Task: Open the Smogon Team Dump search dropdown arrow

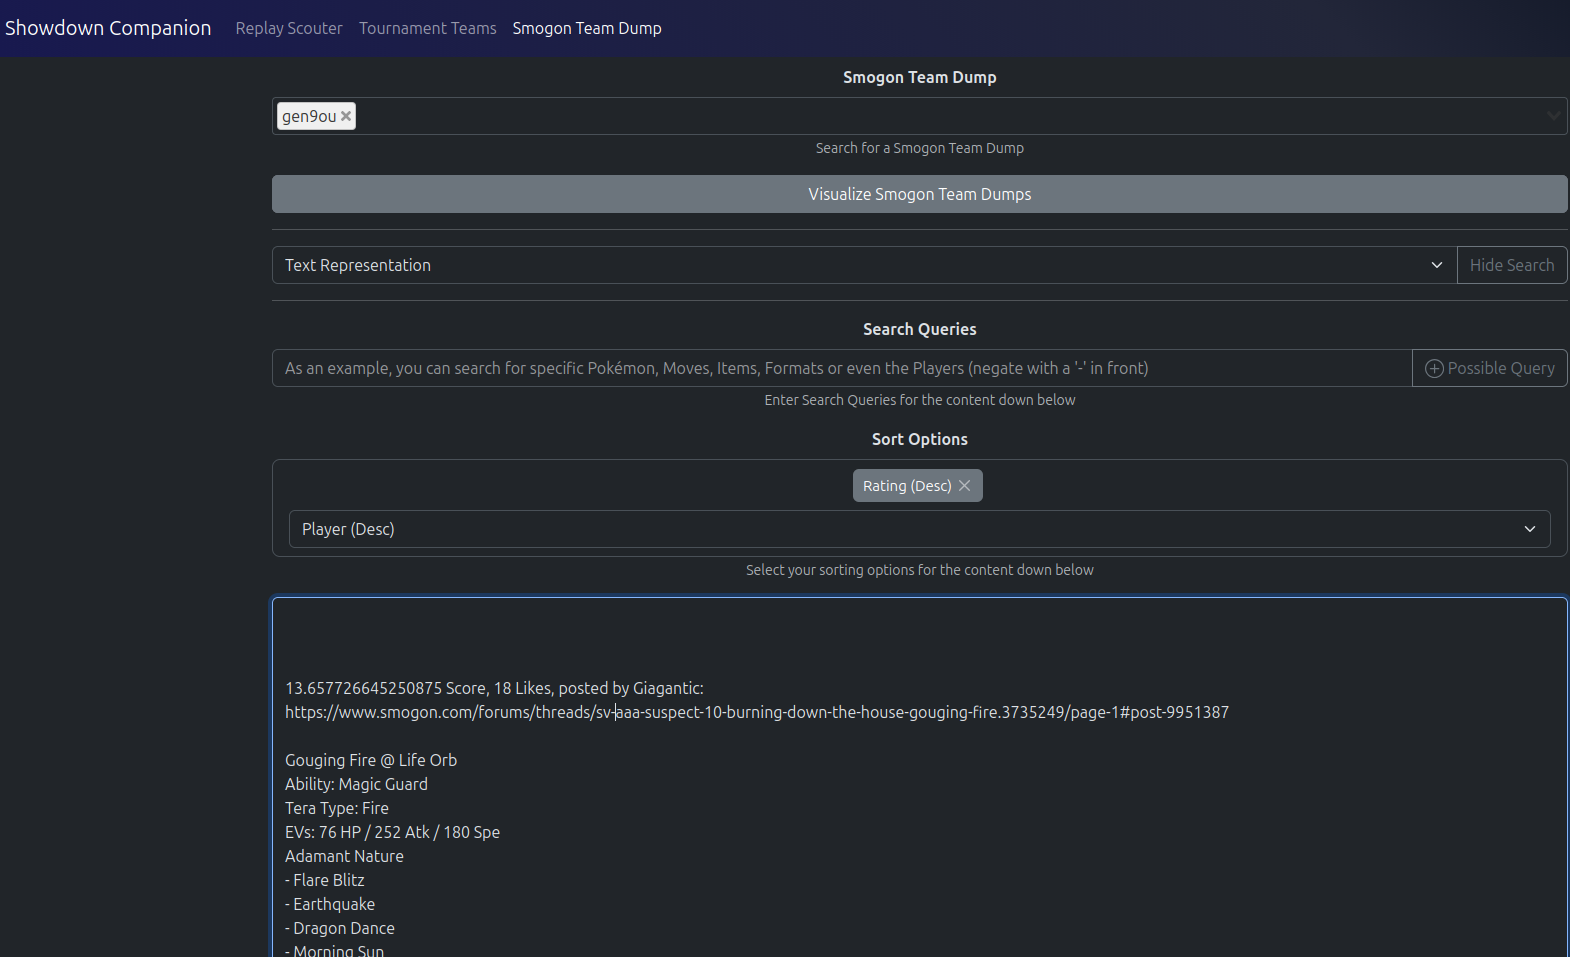Action: pos(1553,116)
